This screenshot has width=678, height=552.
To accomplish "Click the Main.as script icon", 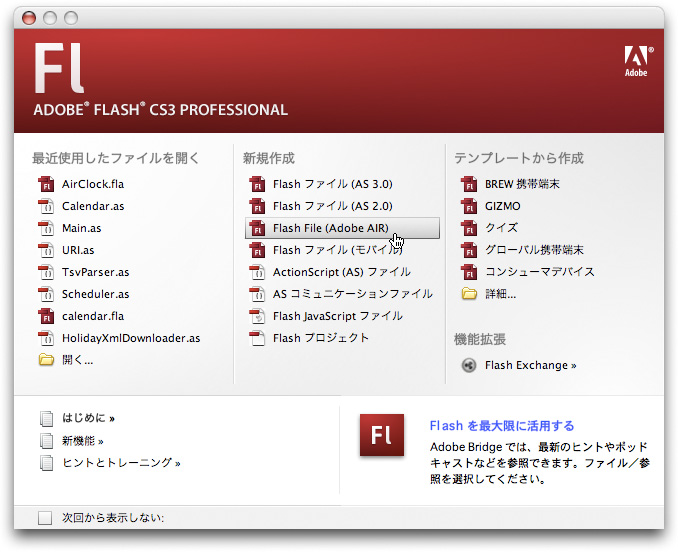I will pos(46,228).
